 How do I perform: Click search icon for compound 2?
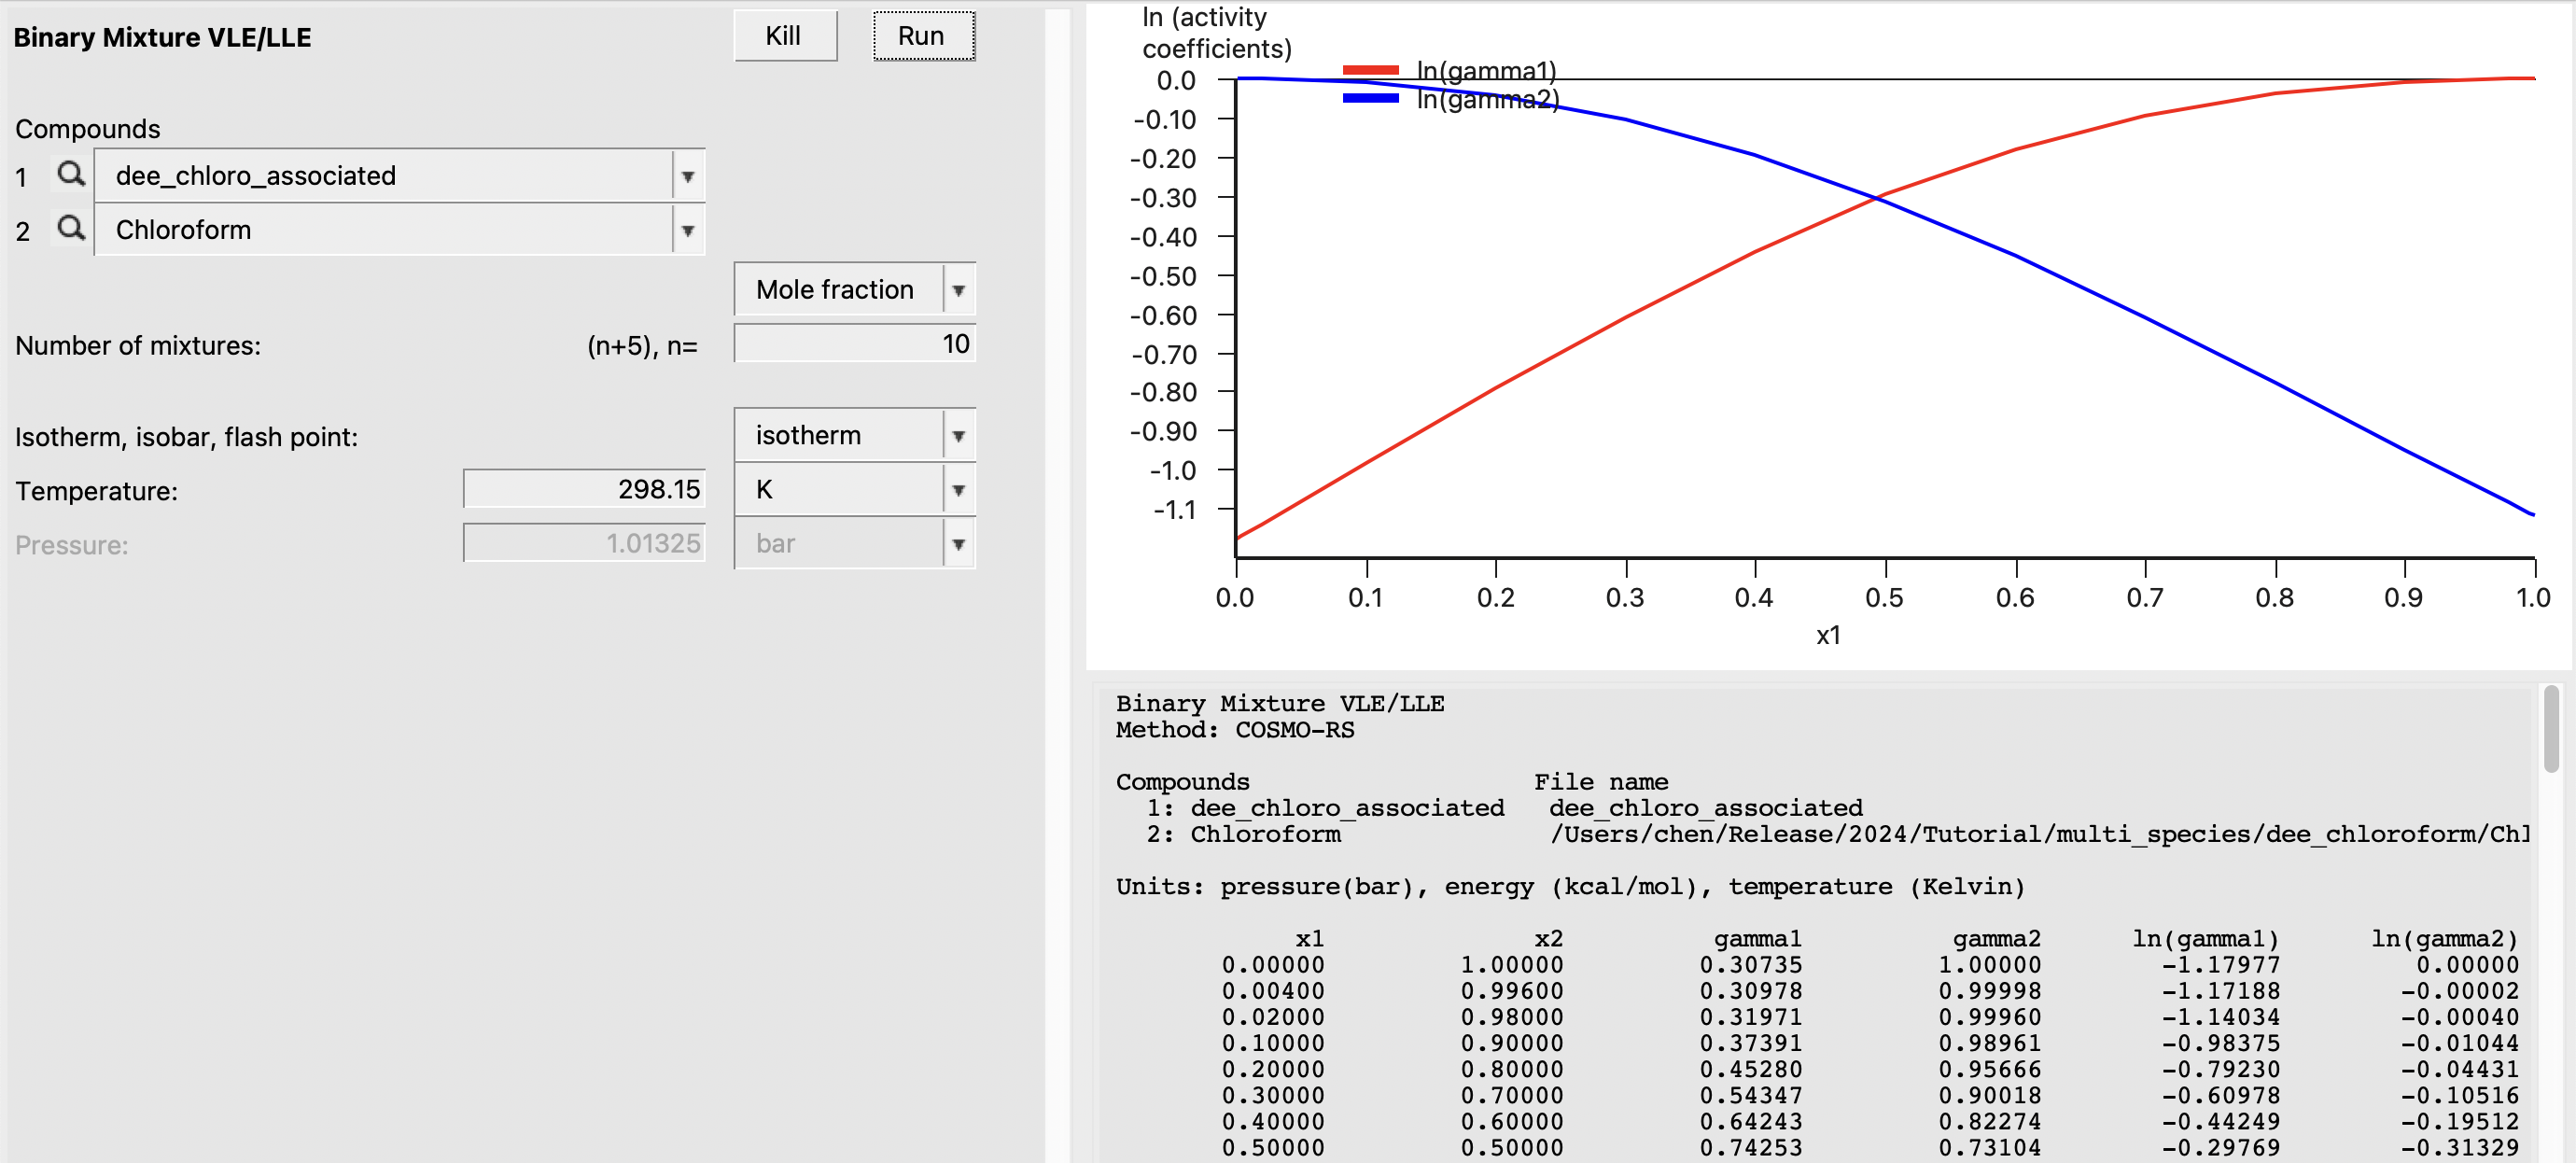(70, 229)
